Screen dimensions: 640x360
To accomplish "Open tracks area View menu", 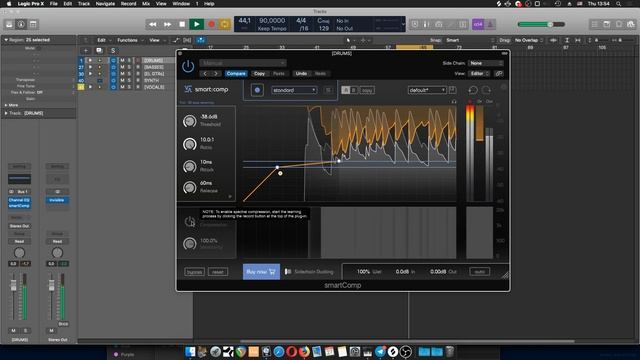I will pyautogui.click(x=156, y=40).
